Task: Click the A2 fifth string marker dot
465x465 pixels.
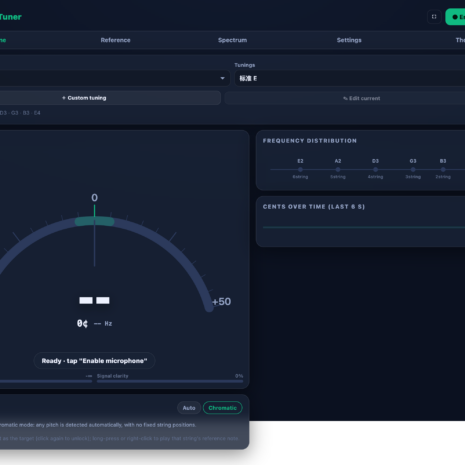Action: [x=338, y=169]
